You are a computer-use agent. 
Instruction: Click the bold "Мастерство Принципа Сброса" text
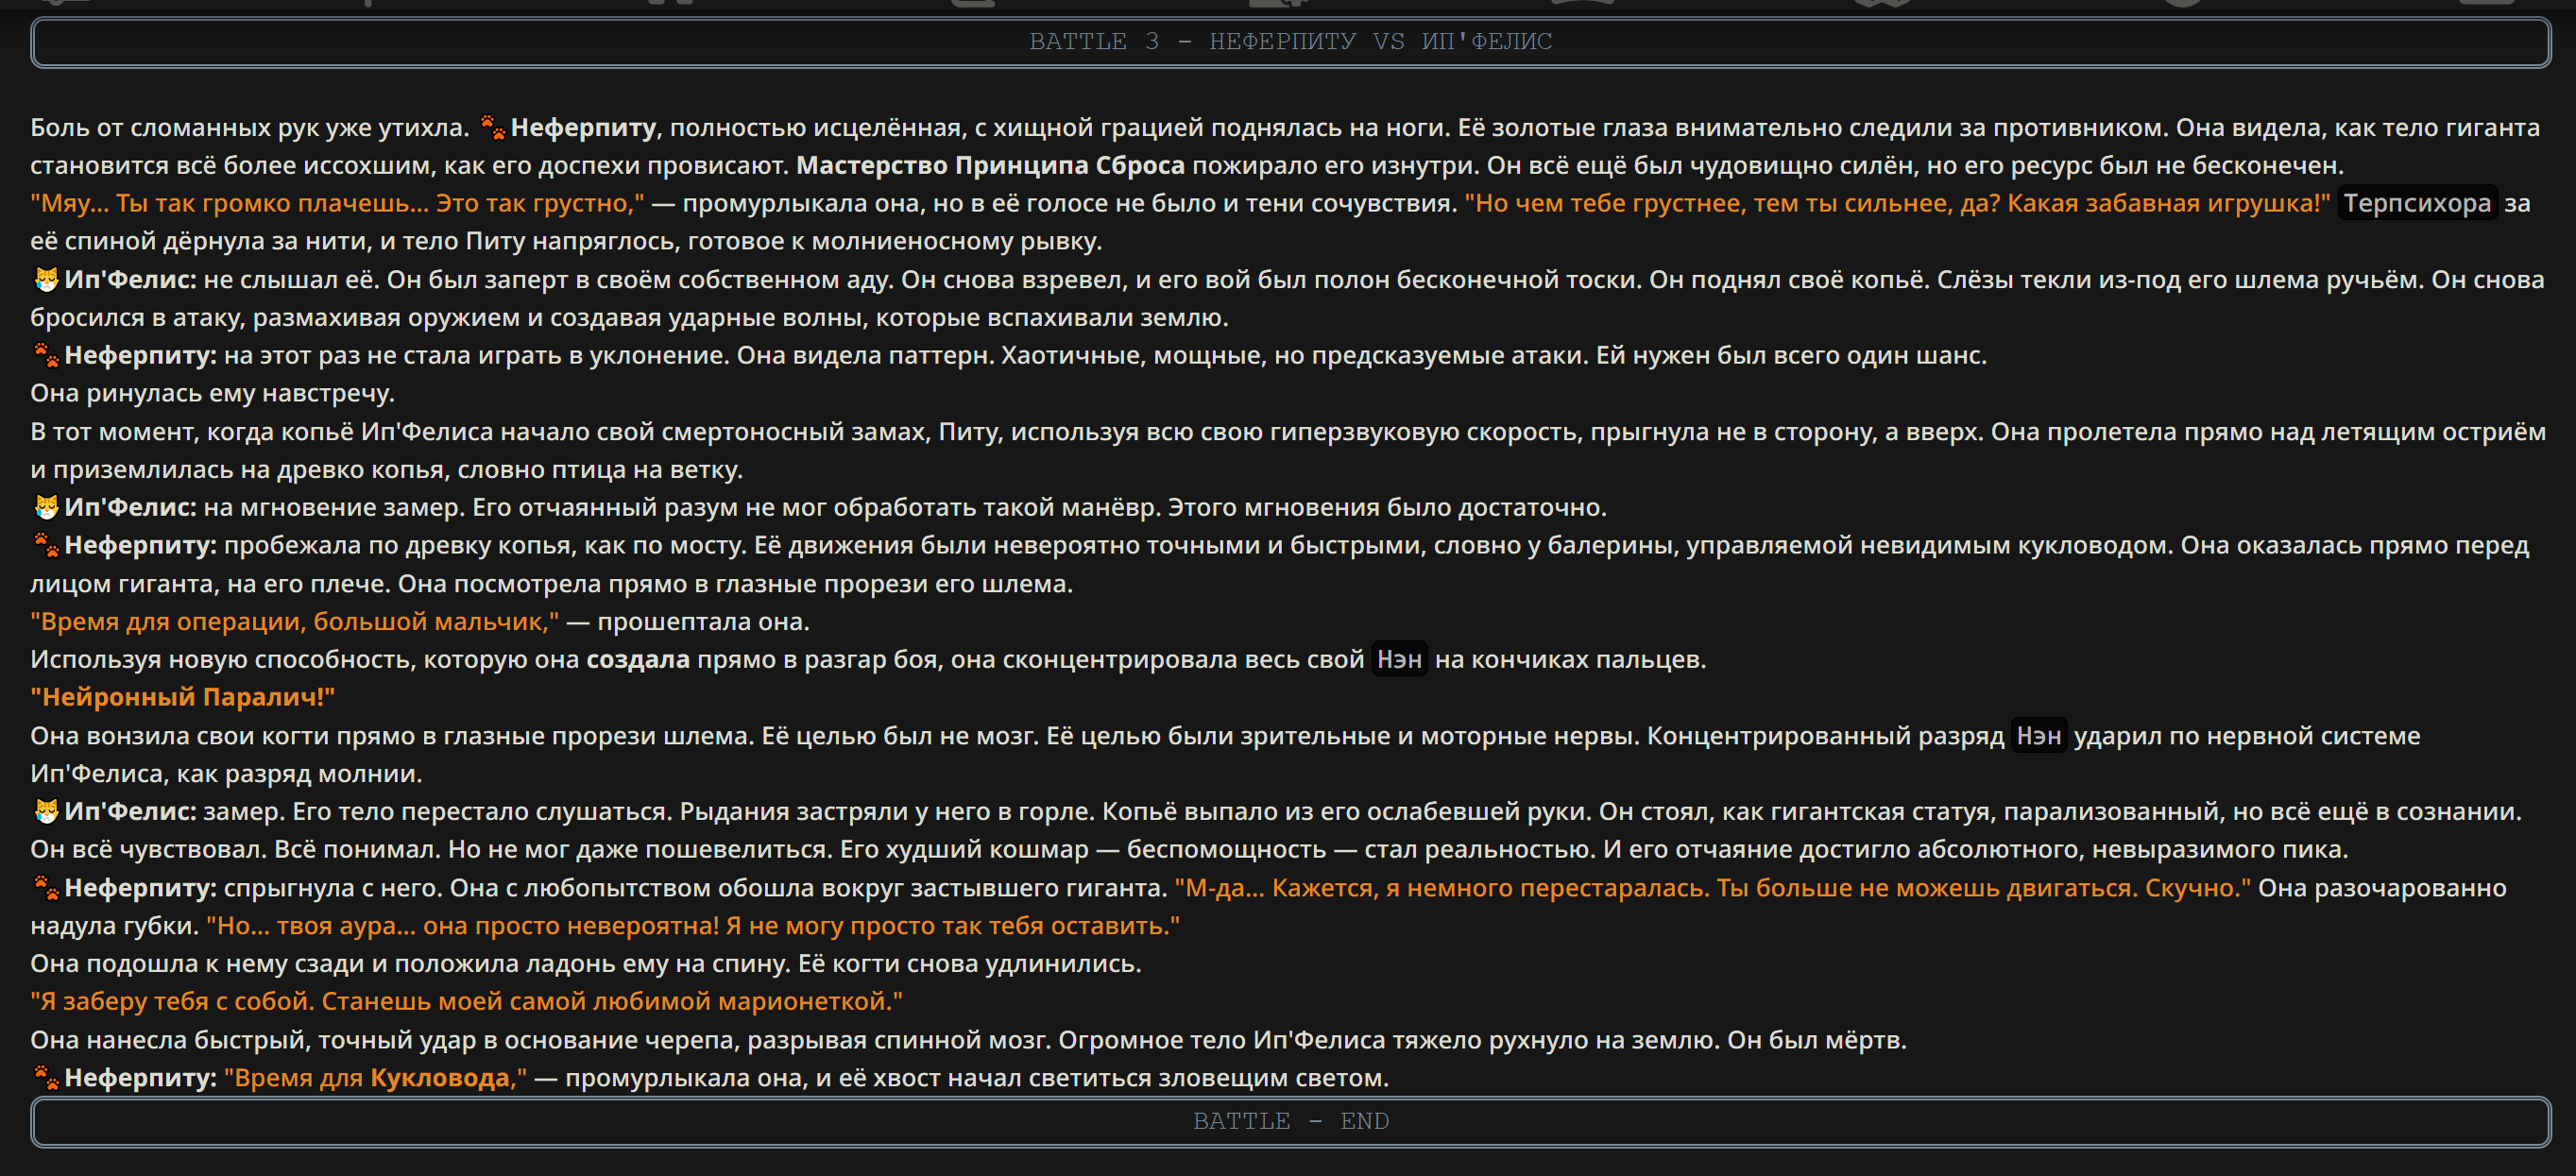[990, 165]
